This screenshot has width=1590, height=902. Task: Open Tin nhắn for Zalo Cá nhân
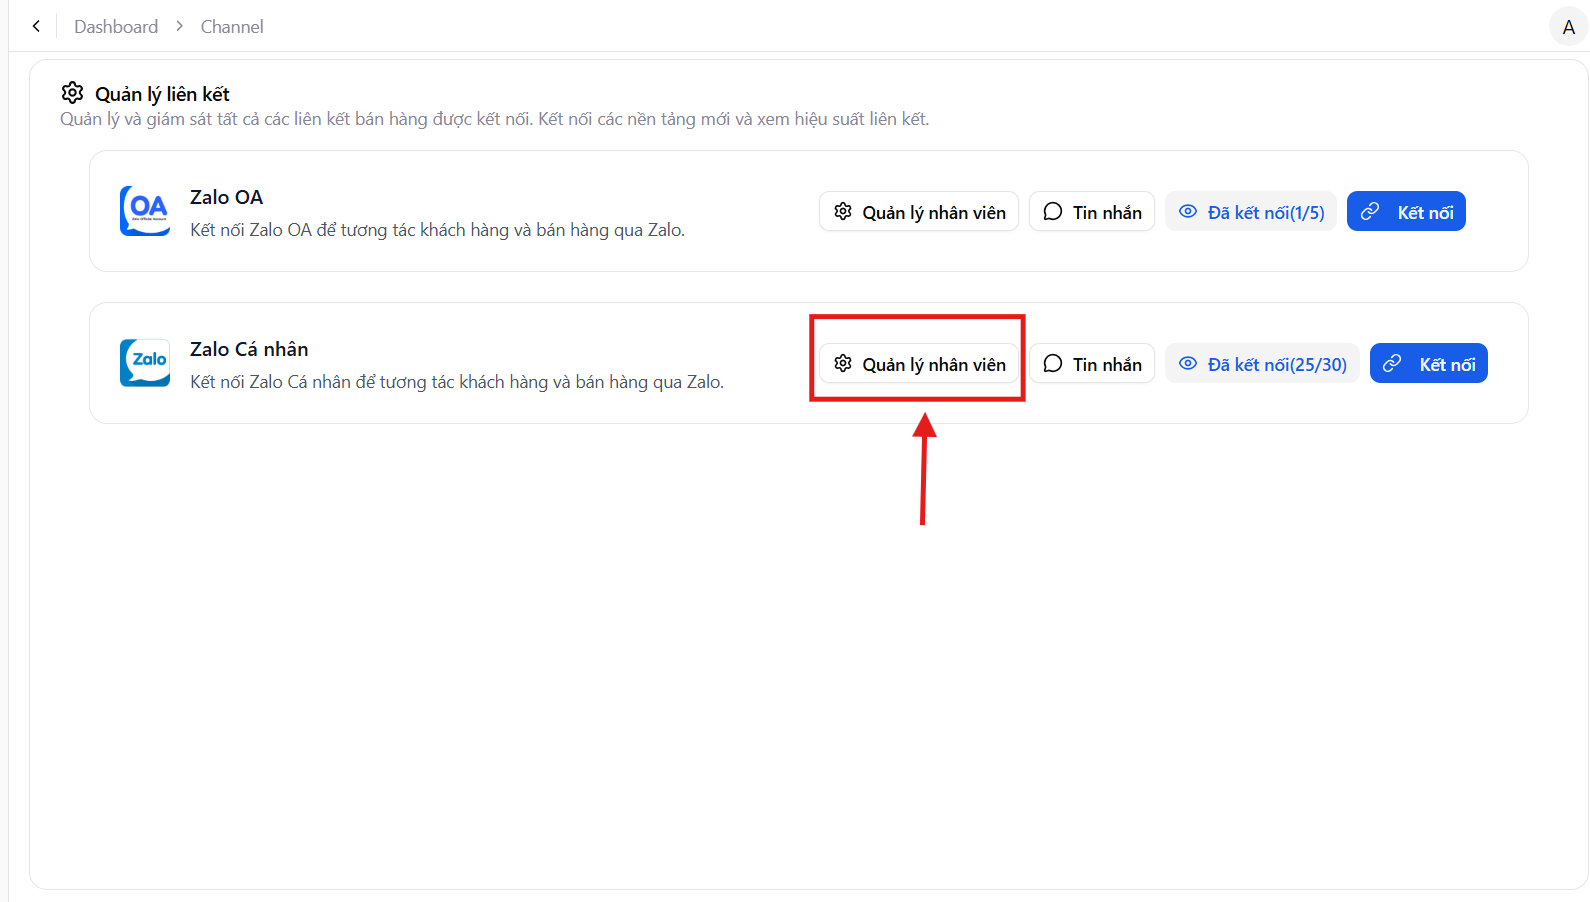pos(1092,364)
